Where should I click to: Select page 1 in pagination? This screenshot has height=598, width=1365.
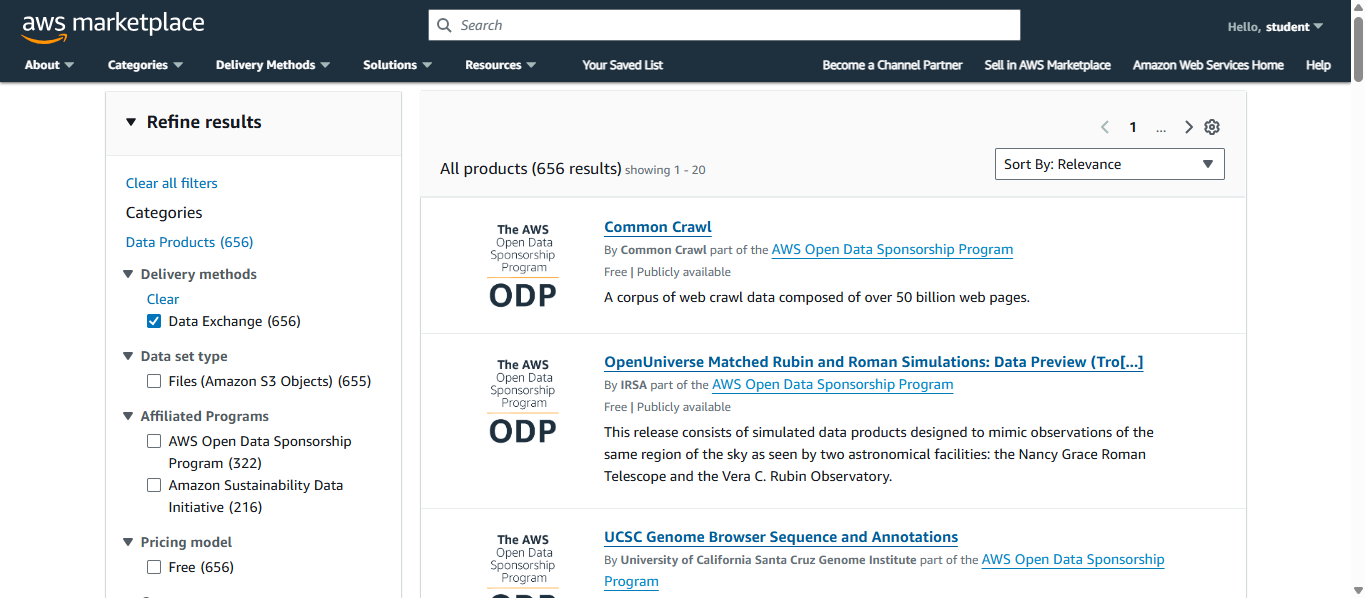coord(1133,127)
